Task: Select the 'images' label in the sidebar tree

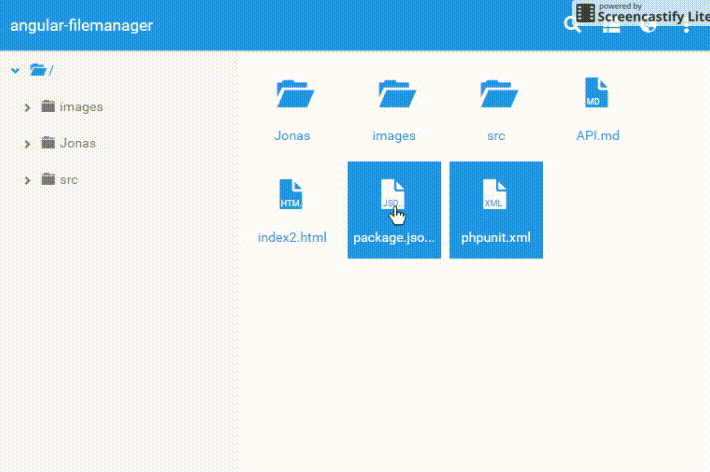Action: [82, 107]
